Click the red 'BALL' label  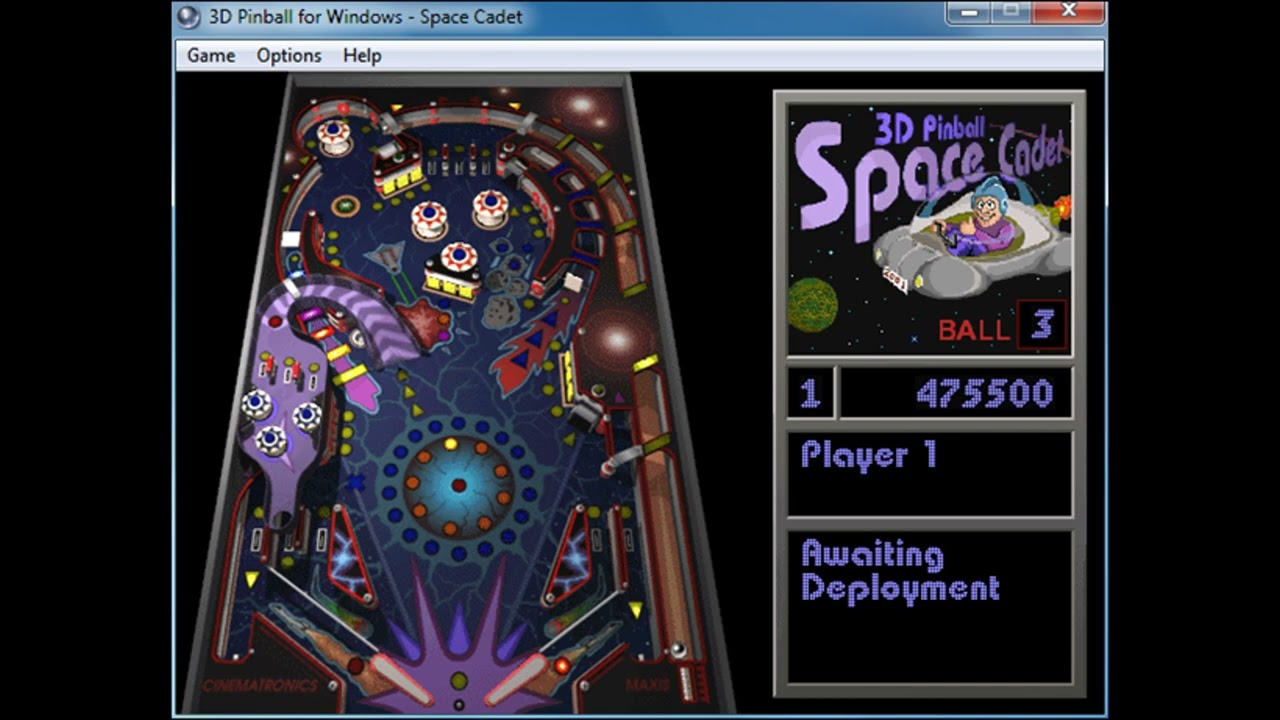tap(973, 331)
